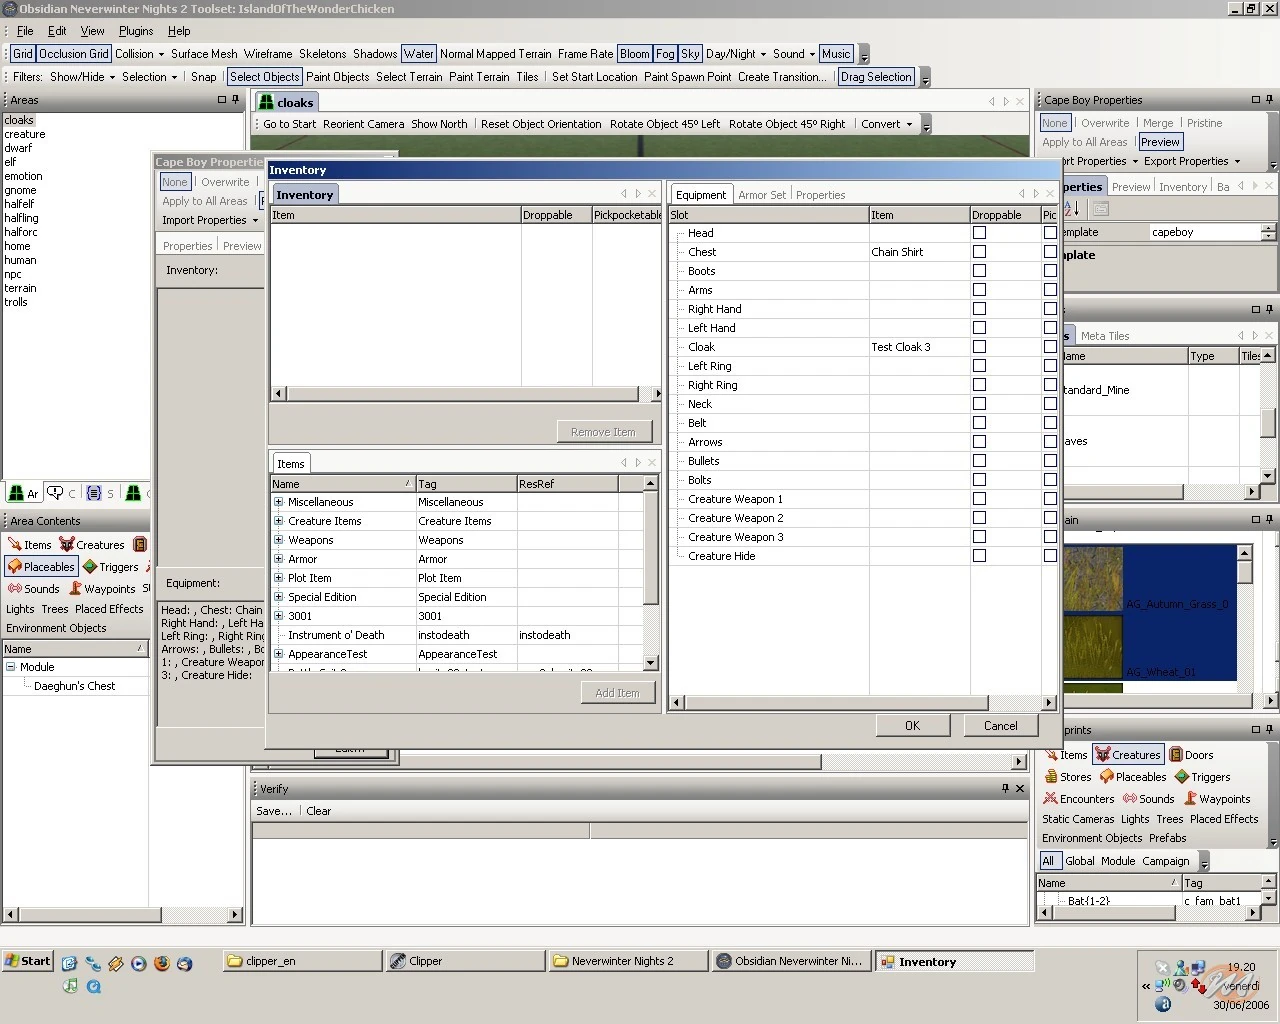Select Waypoints icon in Blueprints panel

pyautogui.click(x=1190, y=799)
